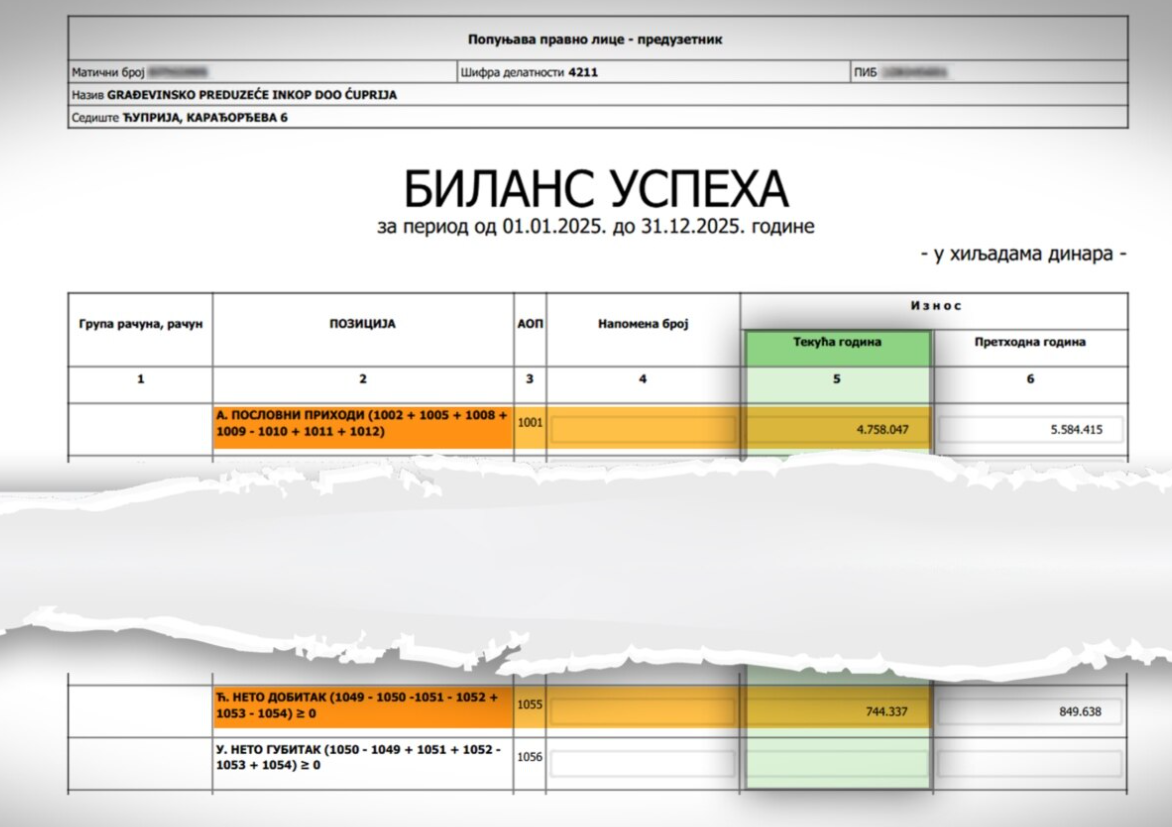
Task: Click the Напомена број field for AOP 1056
Action: (x=643, y=763)
